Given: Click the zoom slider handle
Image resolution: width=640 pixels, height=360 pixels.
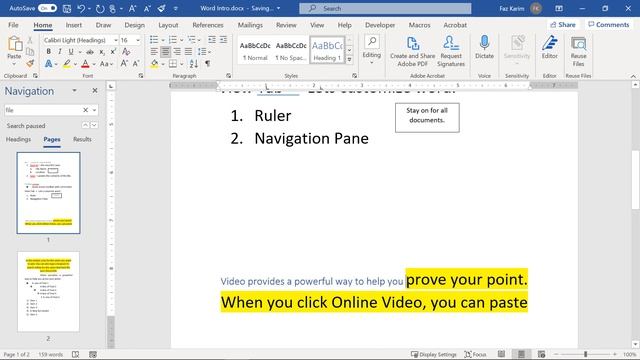Looking at the screenshot, I should coord(585,354).
